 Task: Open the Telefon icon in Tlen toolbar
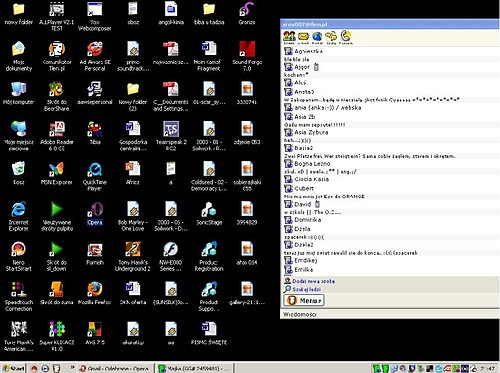click(346, 37)
